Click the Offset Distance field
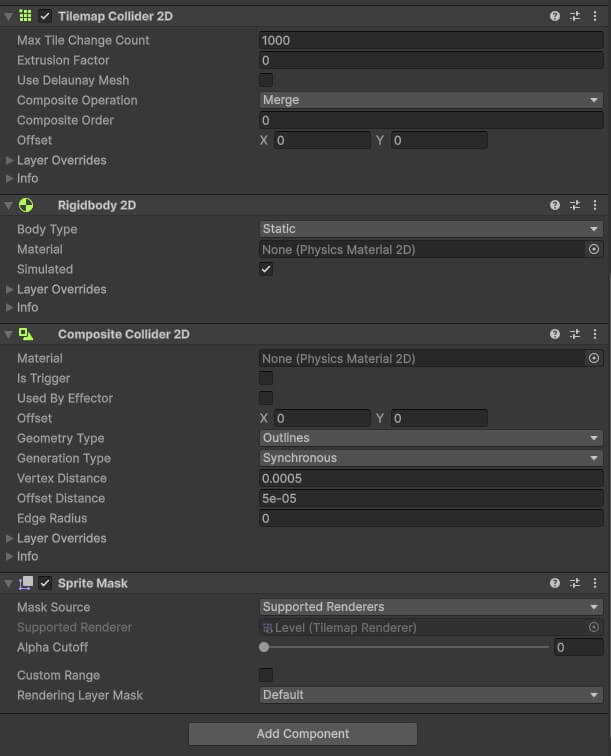Viewport: 611px width, 756px height. 431,498
